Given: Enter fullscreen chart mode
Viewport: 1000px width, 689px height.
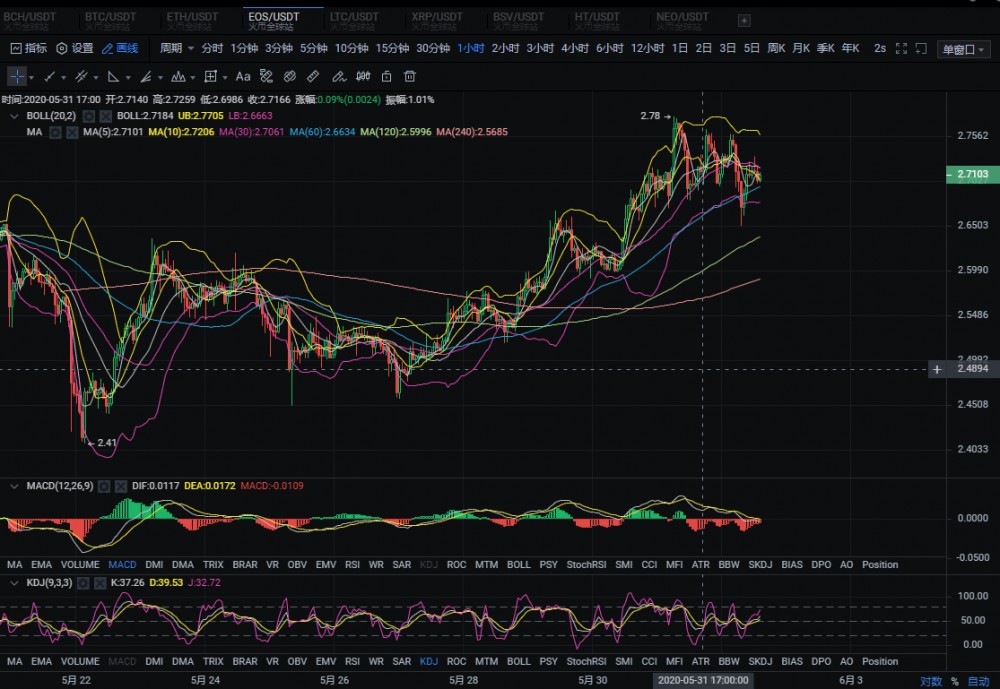Looking at the screenshot, I should 901,48.
